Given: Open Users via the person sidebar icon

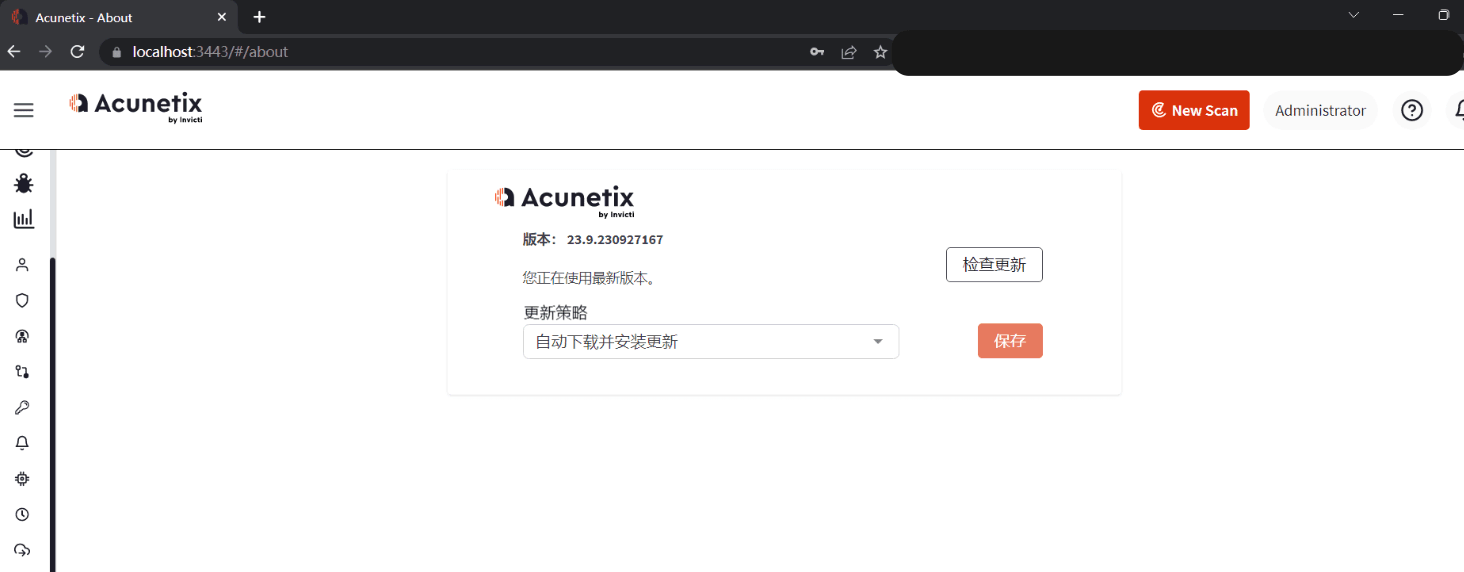Looking at the screenshot, I should point(22,265).
